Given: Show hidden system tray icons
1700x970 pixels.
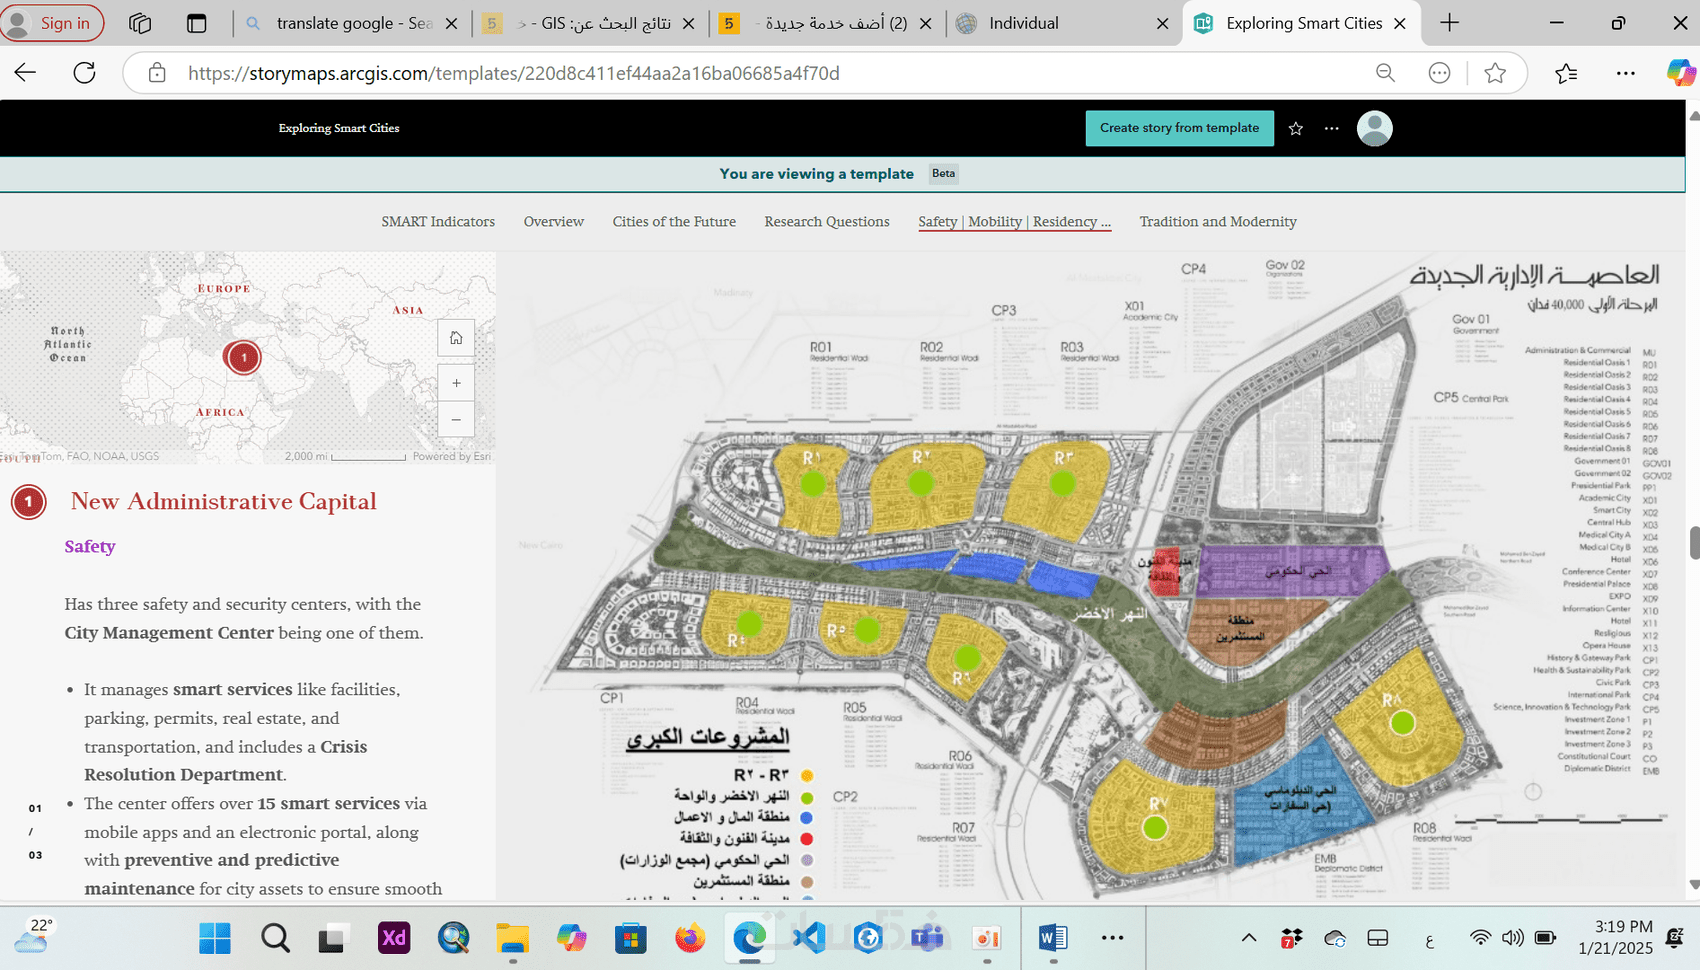Looking at the screenshot, I should (x=1249, y=938).
